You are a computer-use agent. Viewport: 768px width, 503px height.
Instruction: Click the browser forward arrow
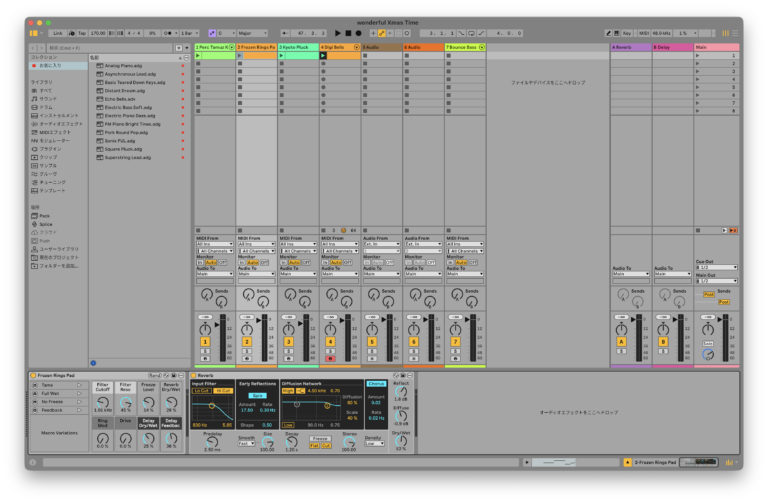click(x=41, y=48)
